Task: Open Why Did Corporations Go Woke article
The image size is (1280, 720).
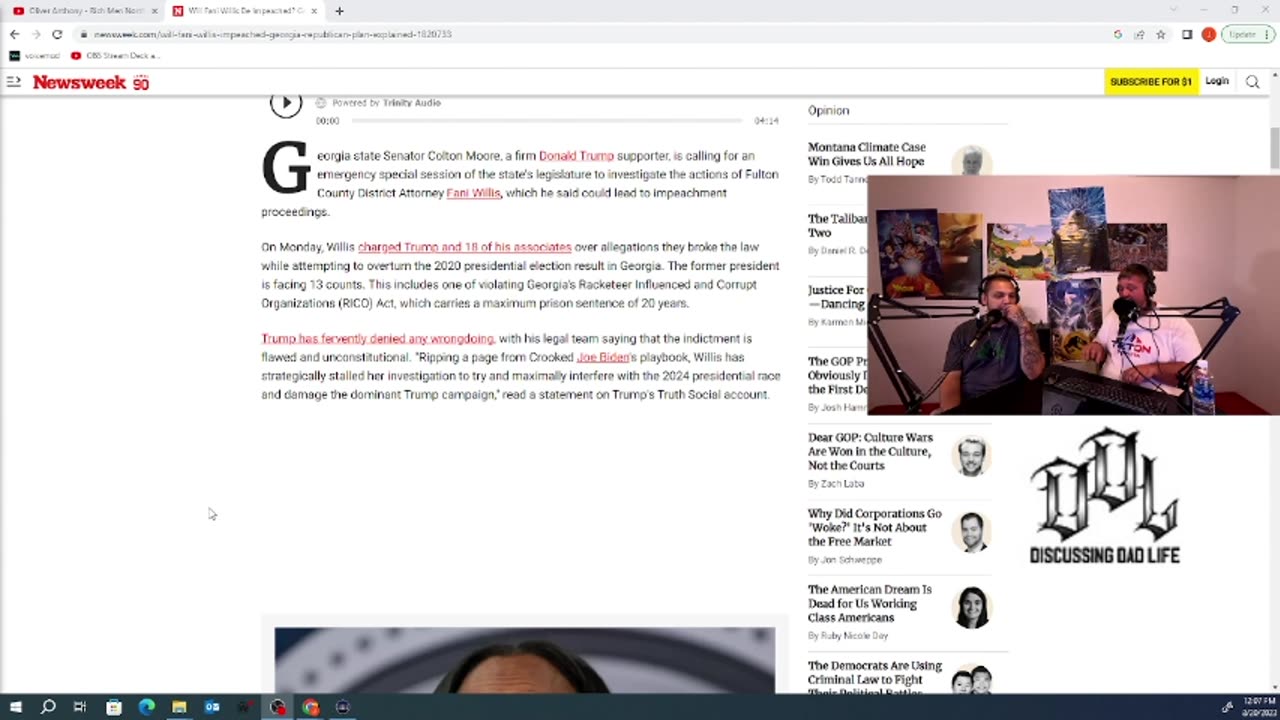Action: (874, 527)
